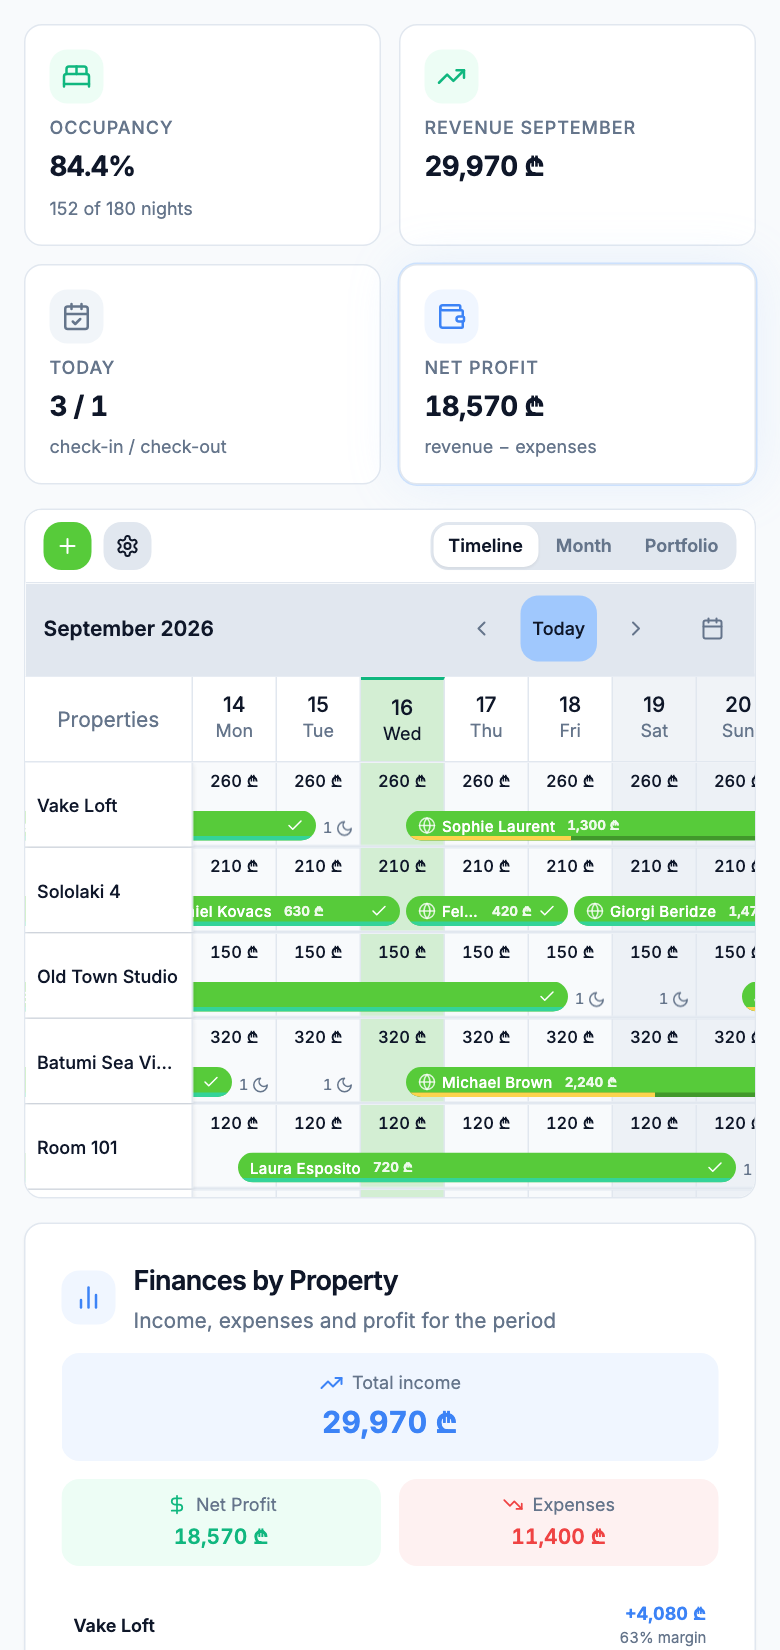Select the 17 Thu date column header
The height and width of the screenshot is (1650, 780).
coord(486,718)
